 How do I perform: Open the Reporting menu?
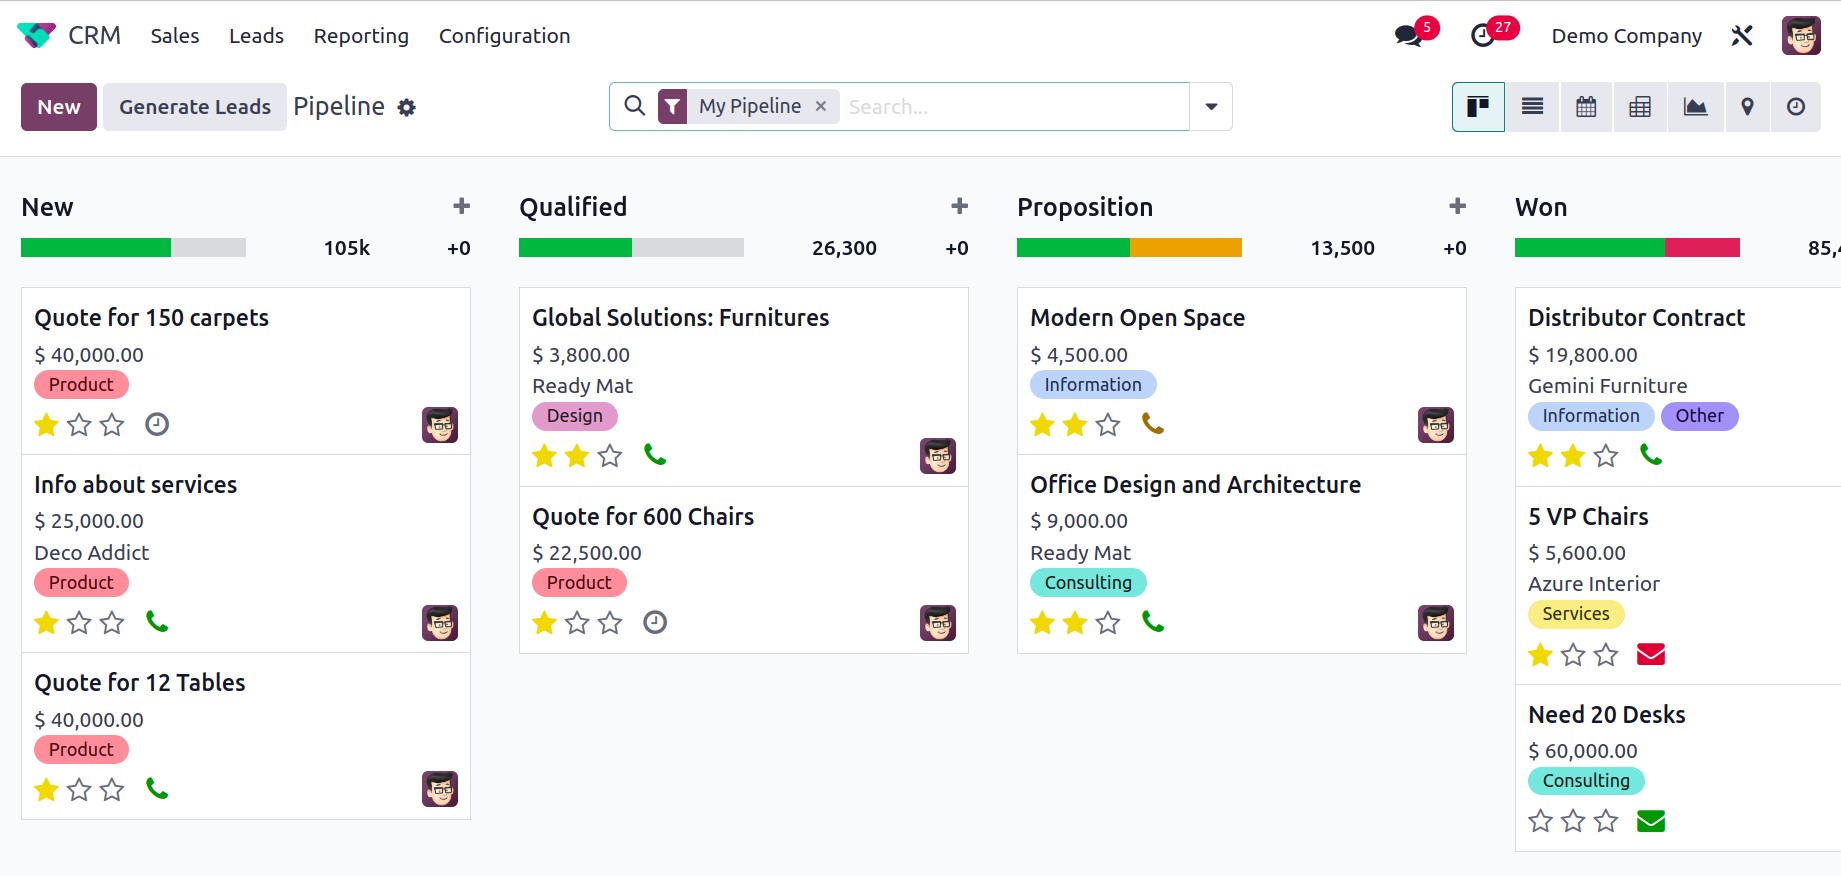(361, 36)
